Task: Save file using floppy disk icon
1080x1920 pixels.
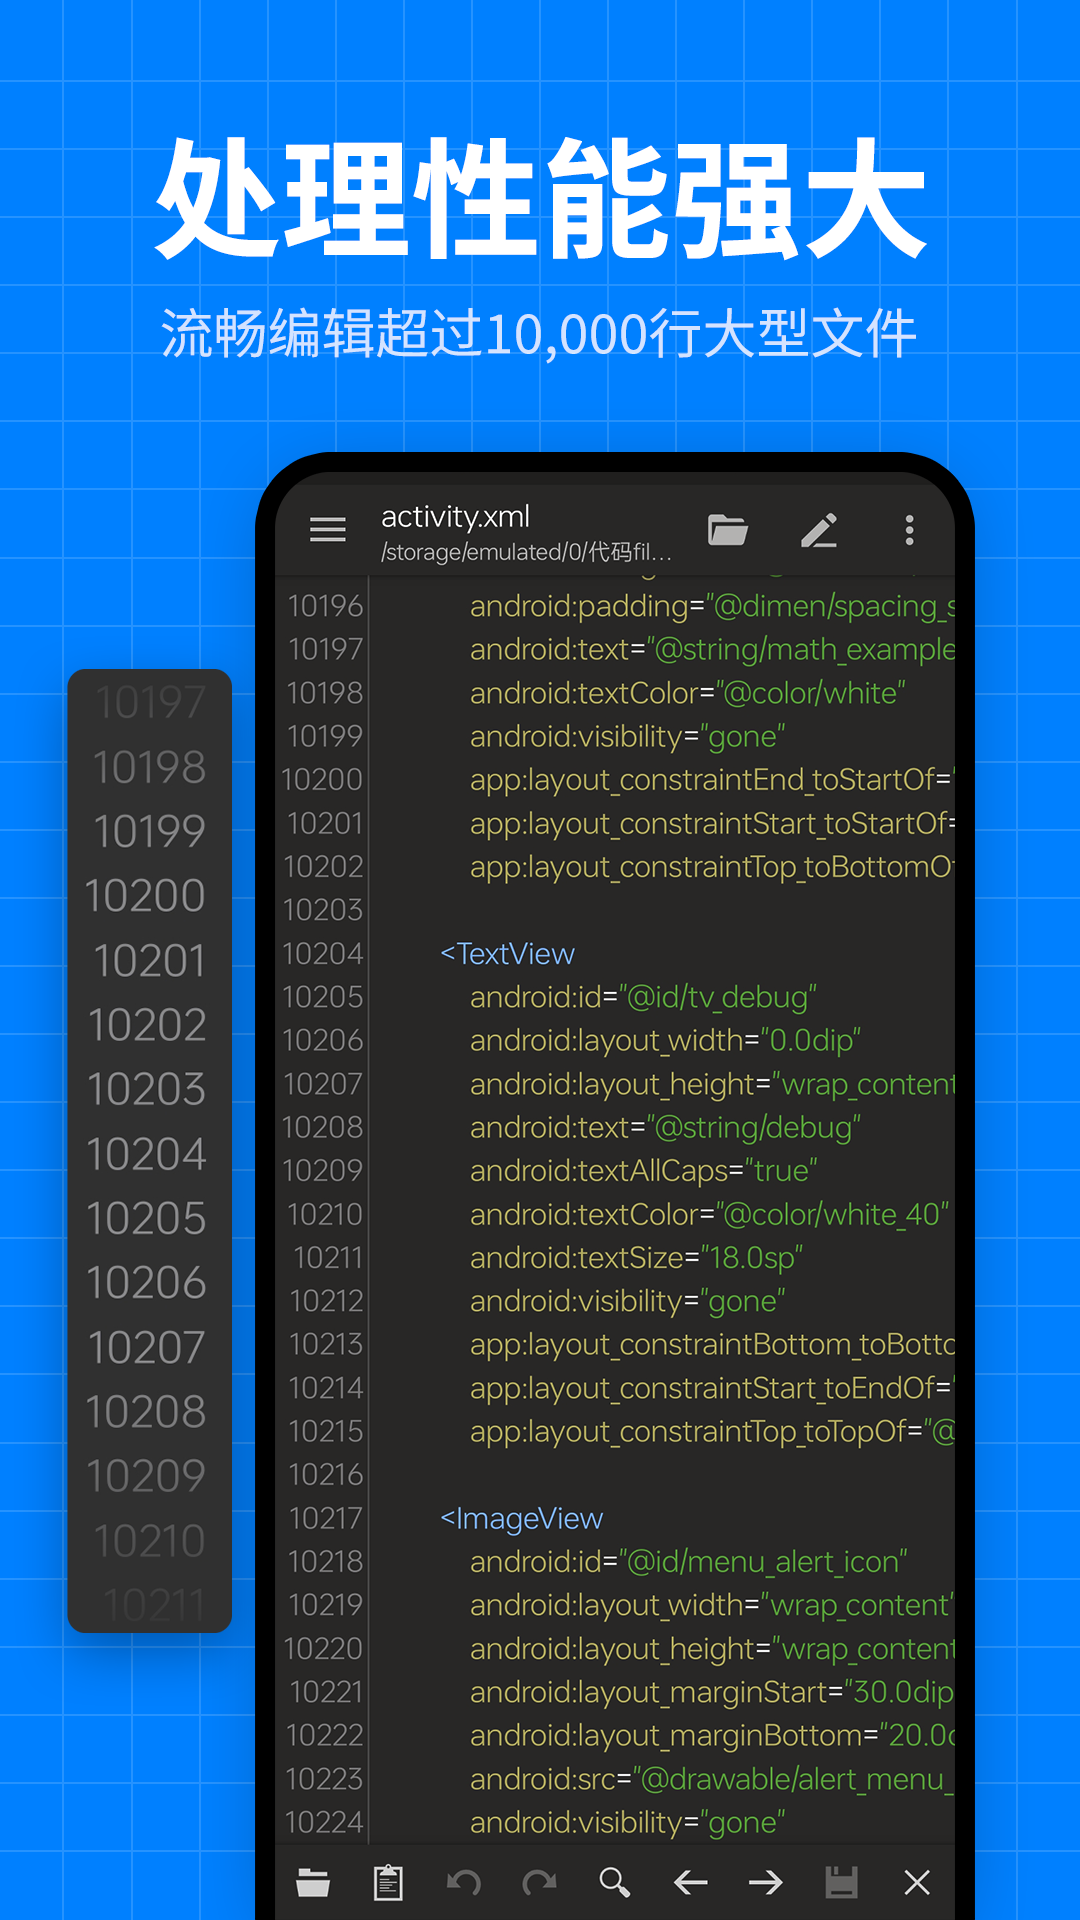Action: click(x=841, y=1883)
